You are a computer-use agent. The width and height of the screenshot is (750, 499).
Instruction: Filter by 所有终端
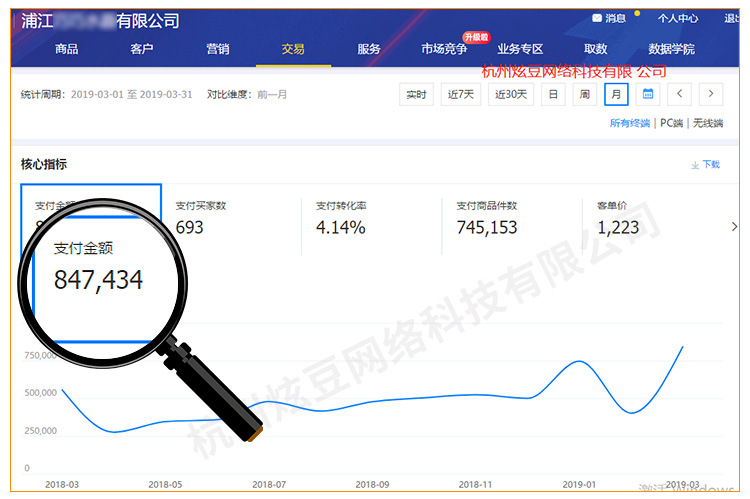629,123
